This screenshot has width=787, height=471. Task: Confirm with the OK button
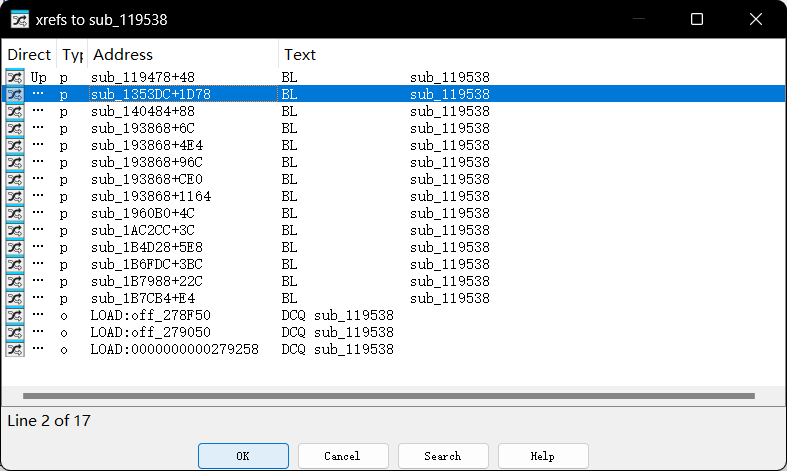coord(243,456)
